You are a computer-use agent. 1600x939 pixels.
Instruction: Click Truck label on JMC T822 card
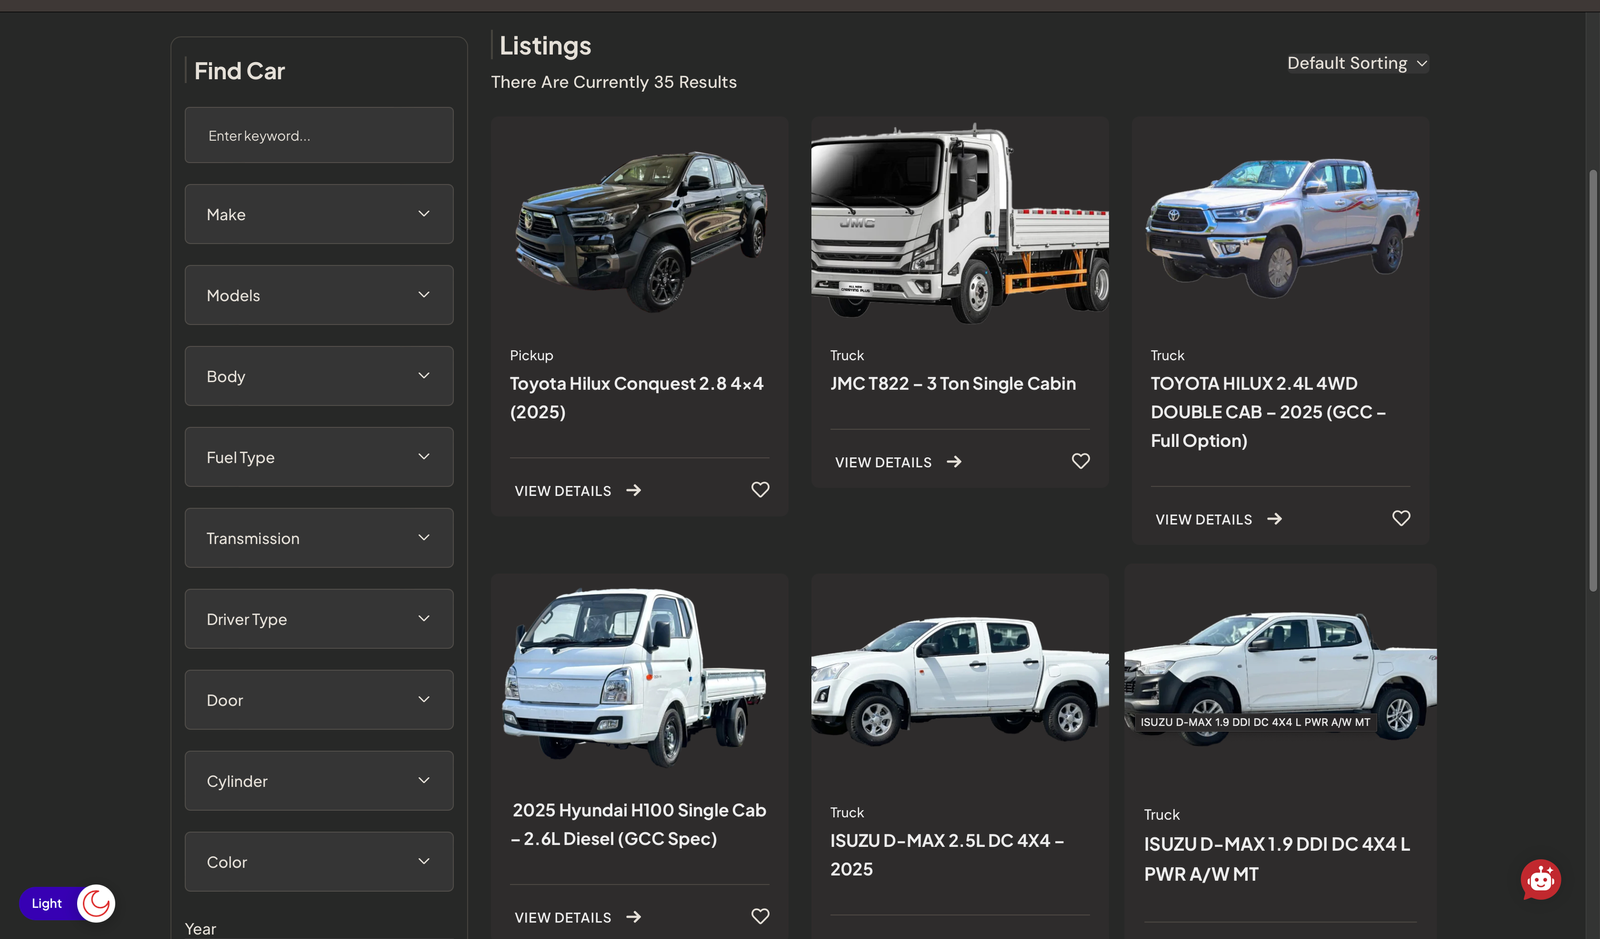point(847,355)
